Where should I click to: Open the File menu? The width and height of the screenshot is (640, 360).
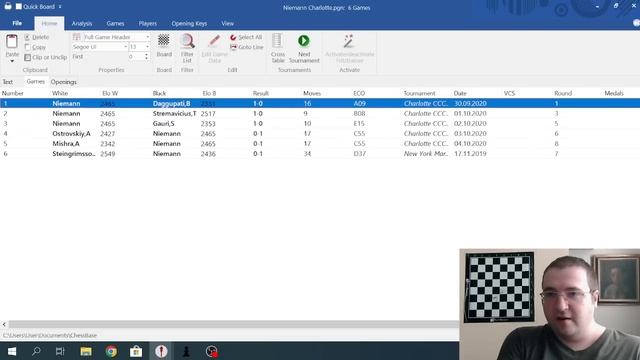[17, 23]
